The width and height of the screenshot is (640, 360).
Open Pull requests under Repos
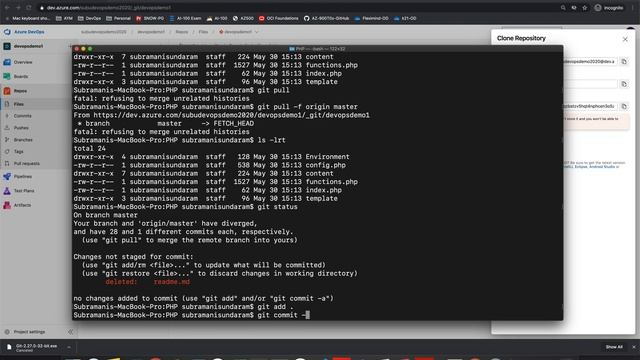click(x=27, y=163)
